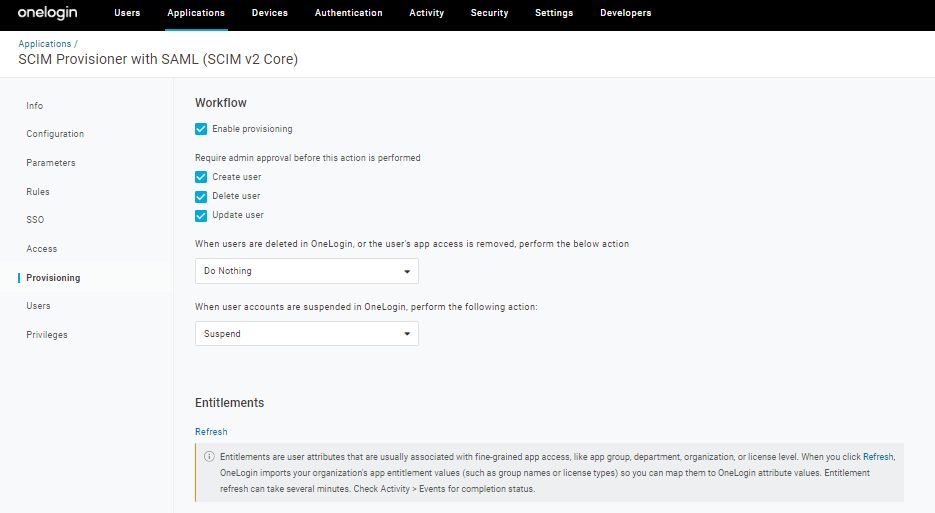Open the Developers menu
Image resolution: width=935 pixels, height=513 pixels.
626,13
